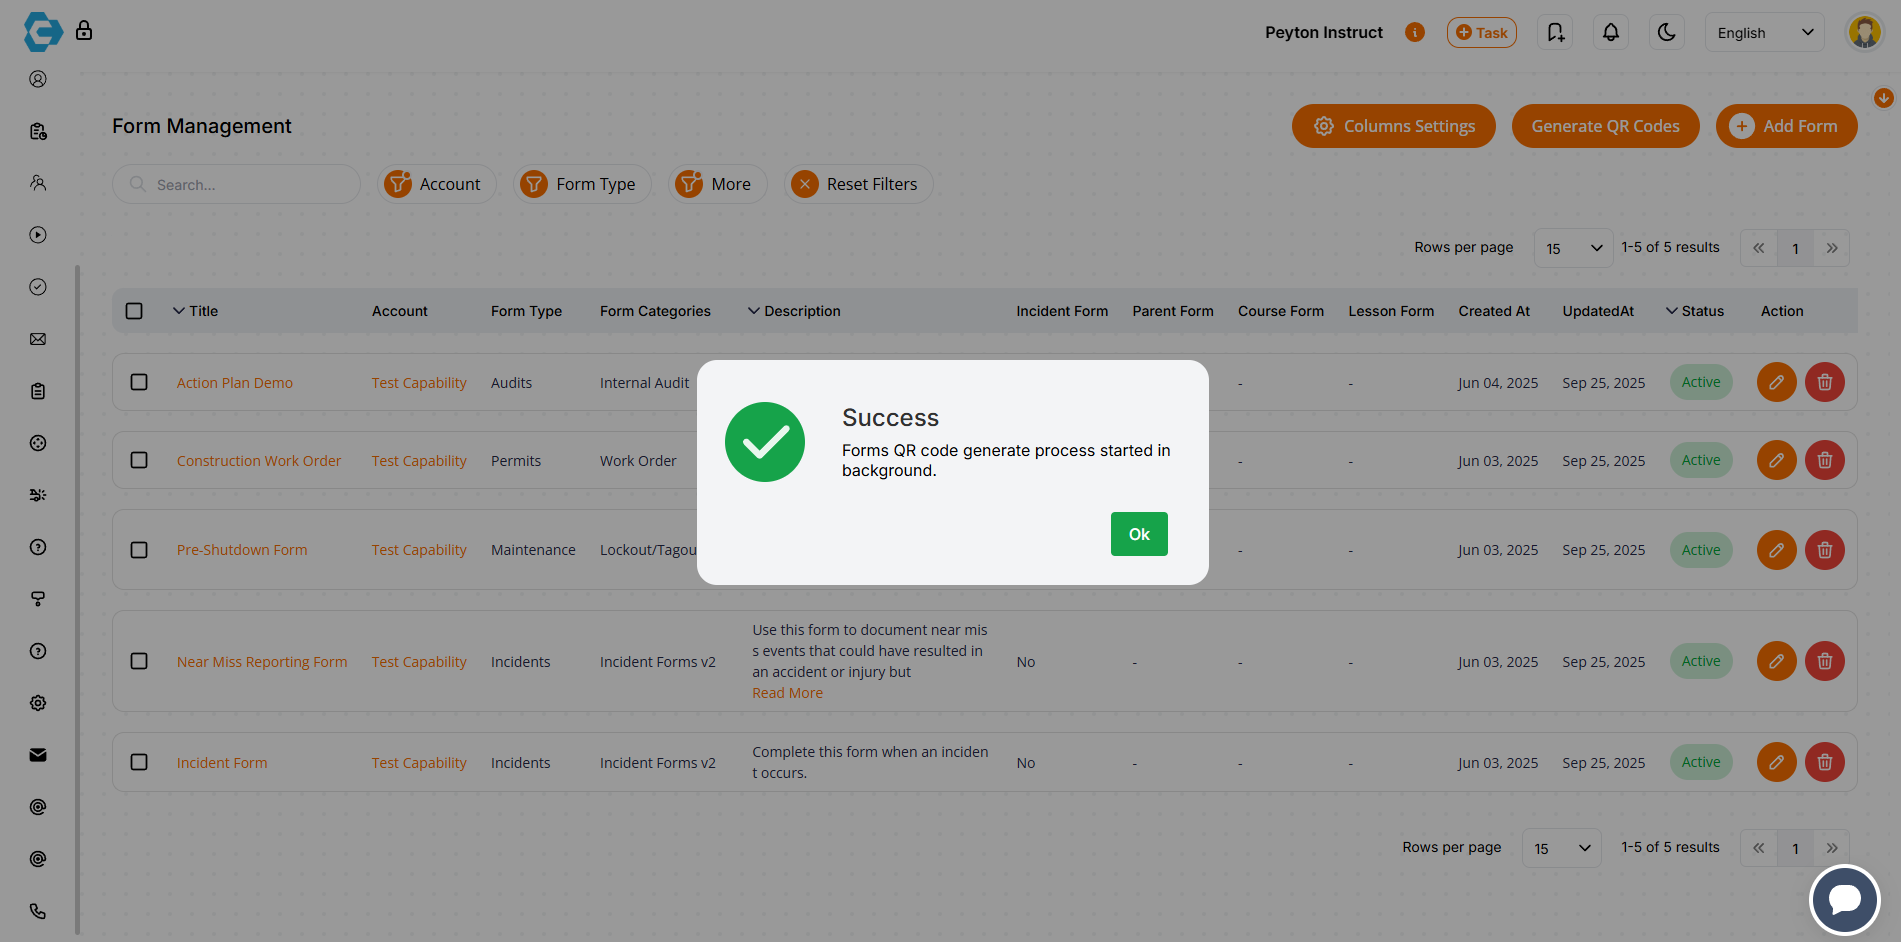Toggle dark mode with the moon icon
1901x942 pixels.
(1666, 32)
